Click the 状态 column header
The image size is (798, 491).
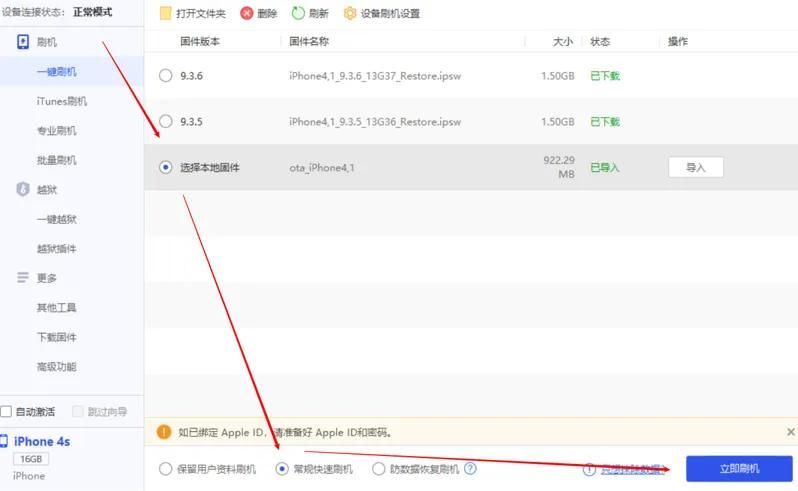(600, 41)
